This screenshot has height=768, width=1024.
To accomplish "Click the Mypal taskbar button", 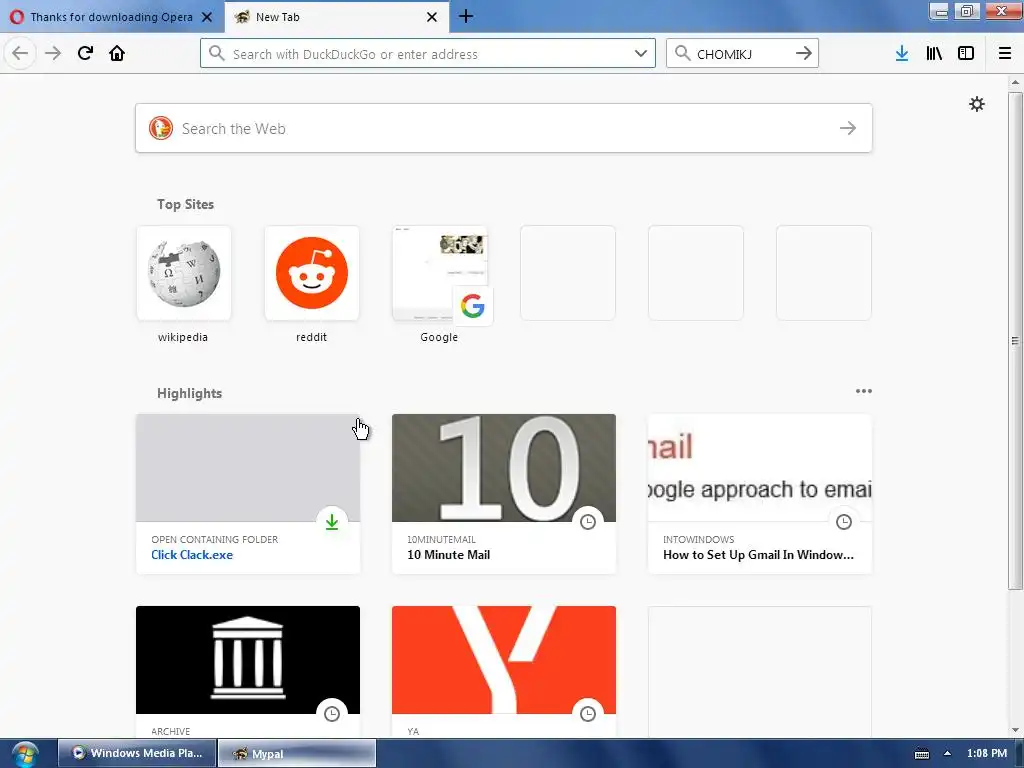I will (296, 753).
